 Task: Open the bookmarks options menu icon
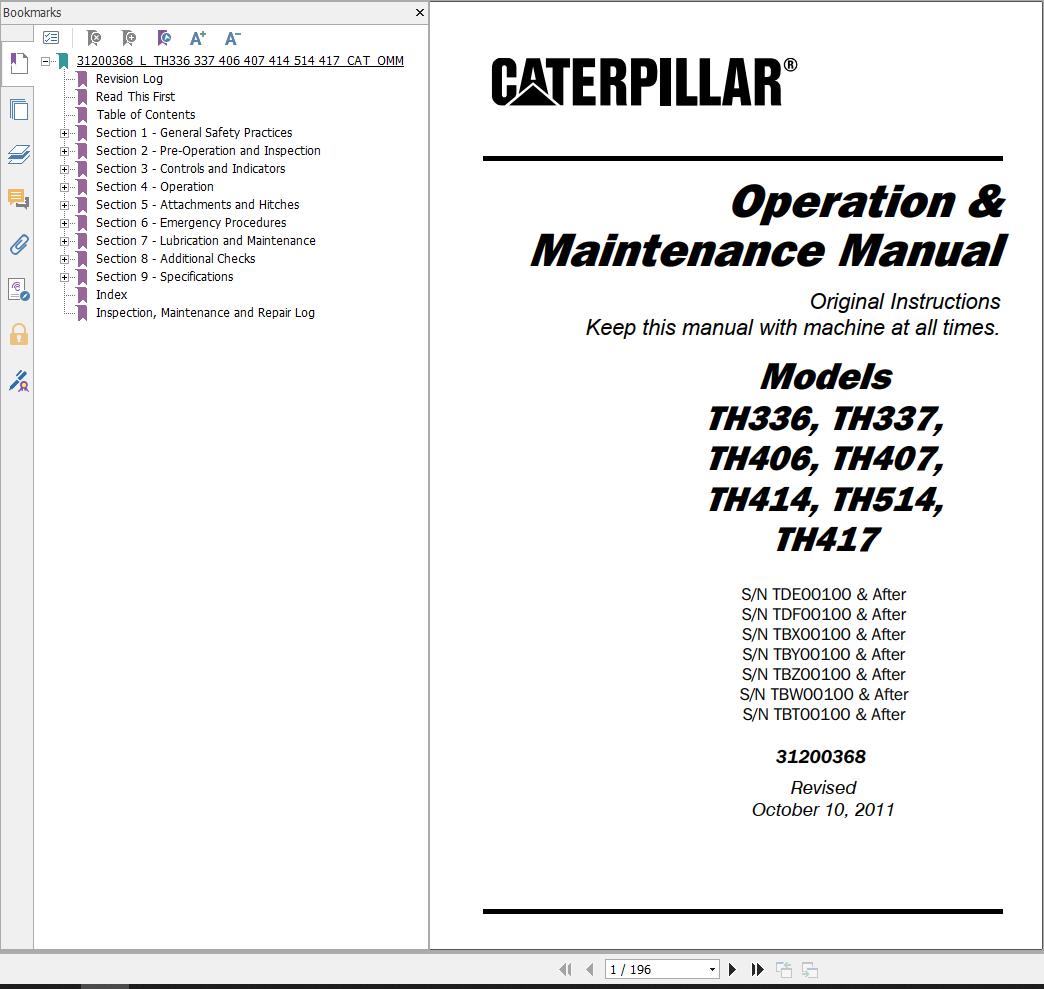click(51, 38)
